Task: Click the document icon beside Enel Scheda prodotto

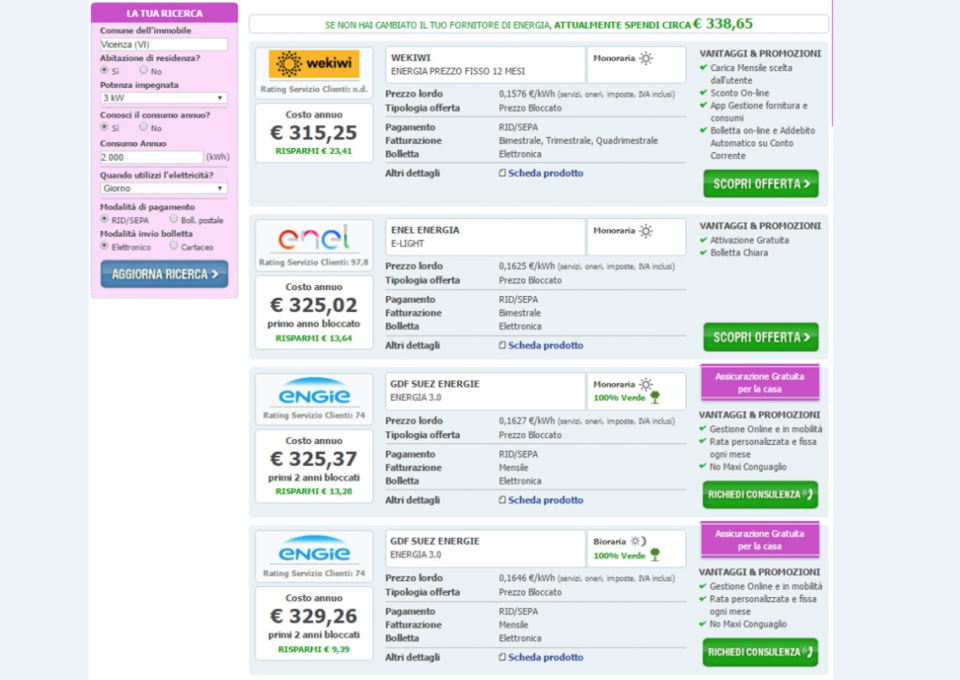Action: pyautogui.click(x=502, y=345)
